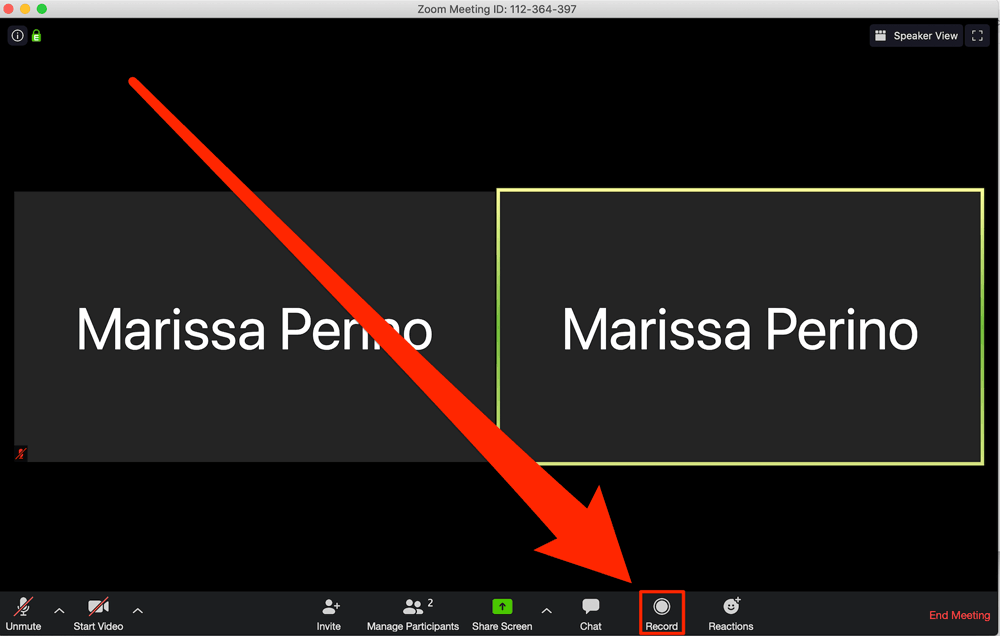This screenshot has width=1000, height=636.
Task: Expand share options arrow beside Share Screen
Action: tap(547, 610)
